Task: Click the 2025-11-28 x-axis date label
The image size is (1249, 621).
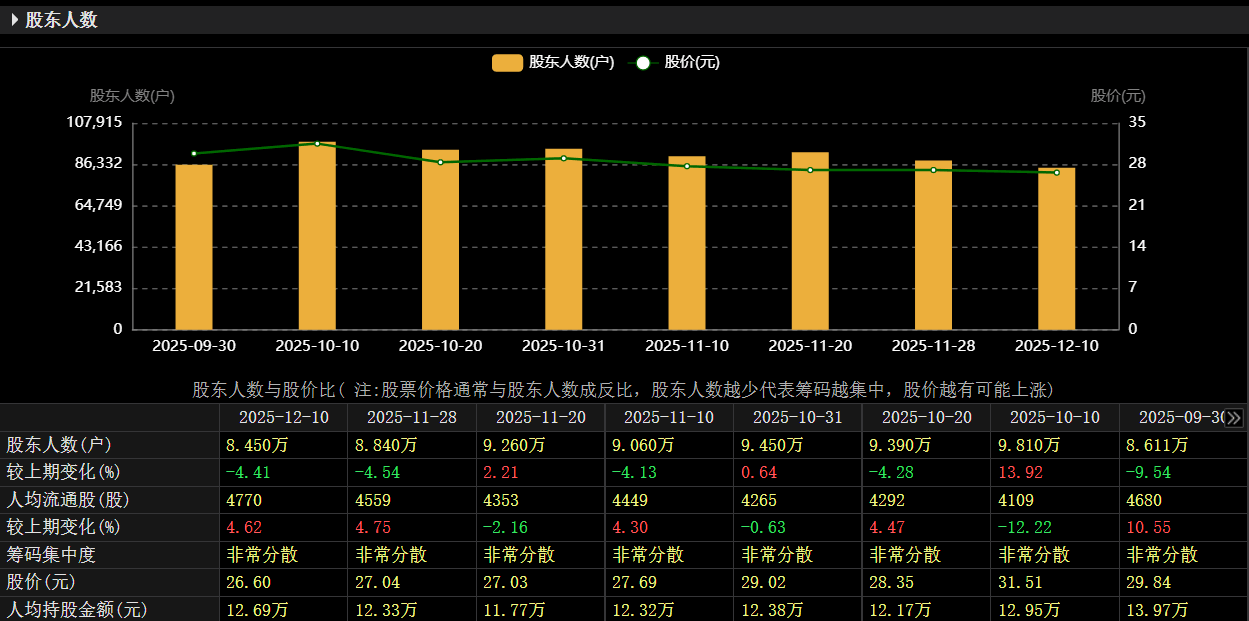Action: (x=933, y=346)
